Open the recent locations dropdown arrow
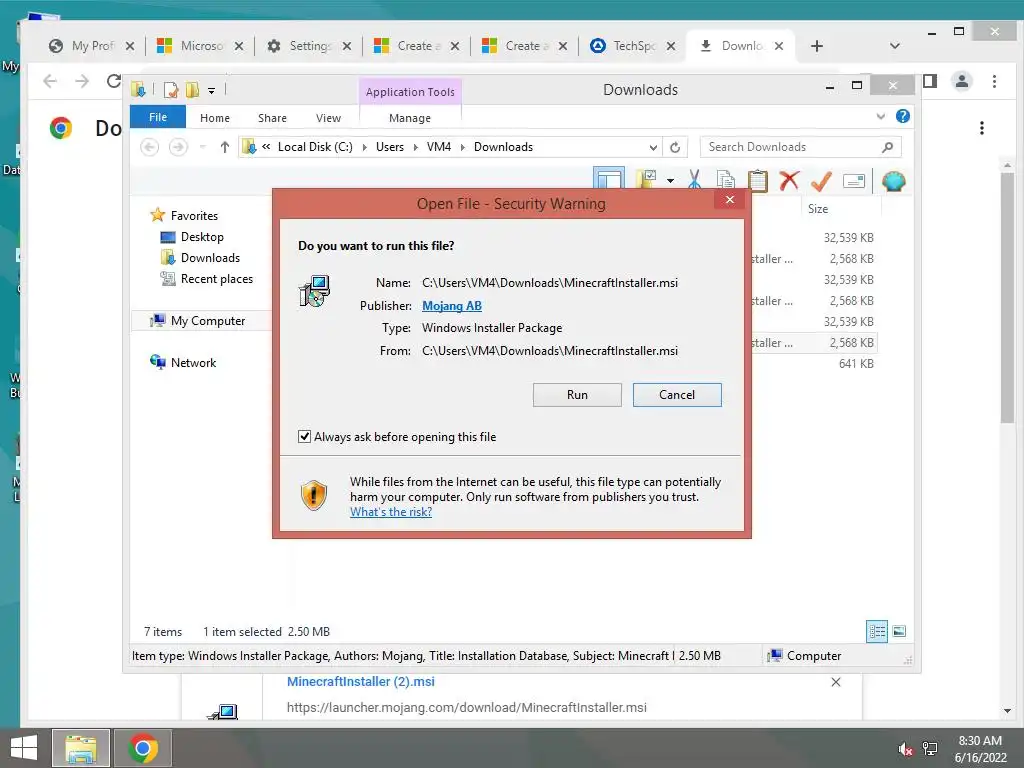Image resolution: width=1024 pixels, height=768 pixels. tap(202, 147)
